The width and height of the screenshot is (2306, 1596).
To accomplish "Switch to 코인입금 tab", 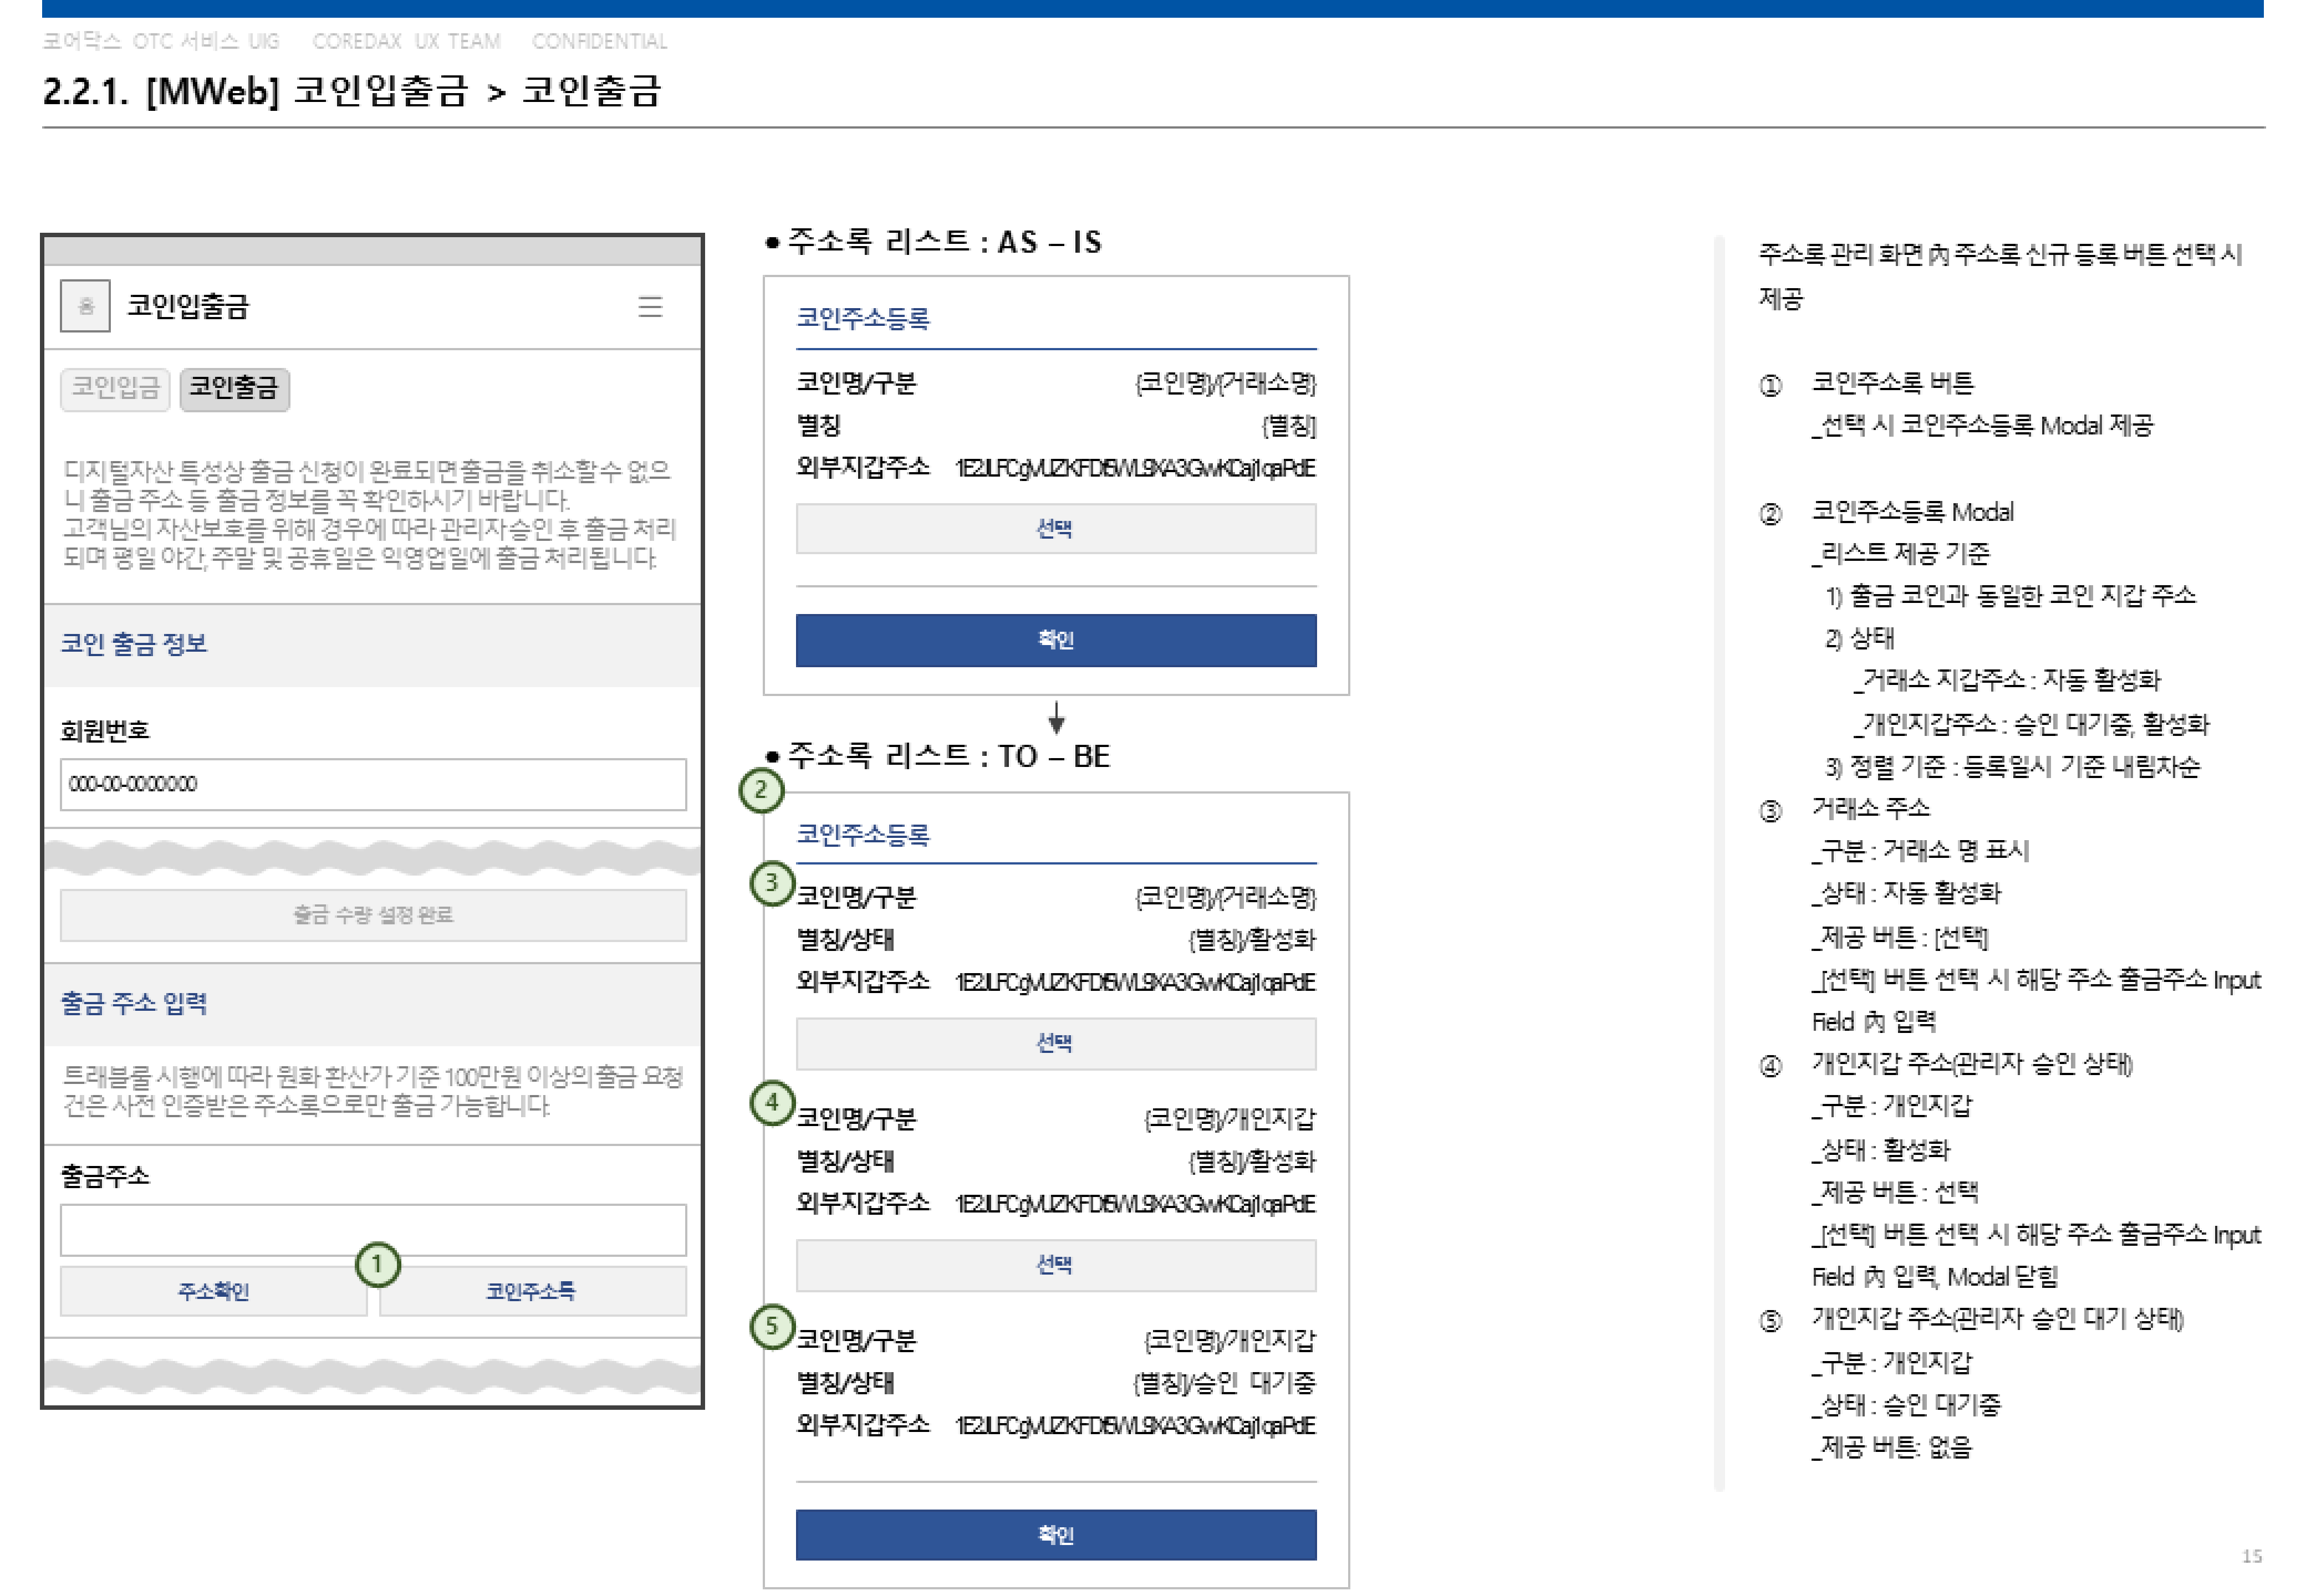I will click(x=115, y=388).
